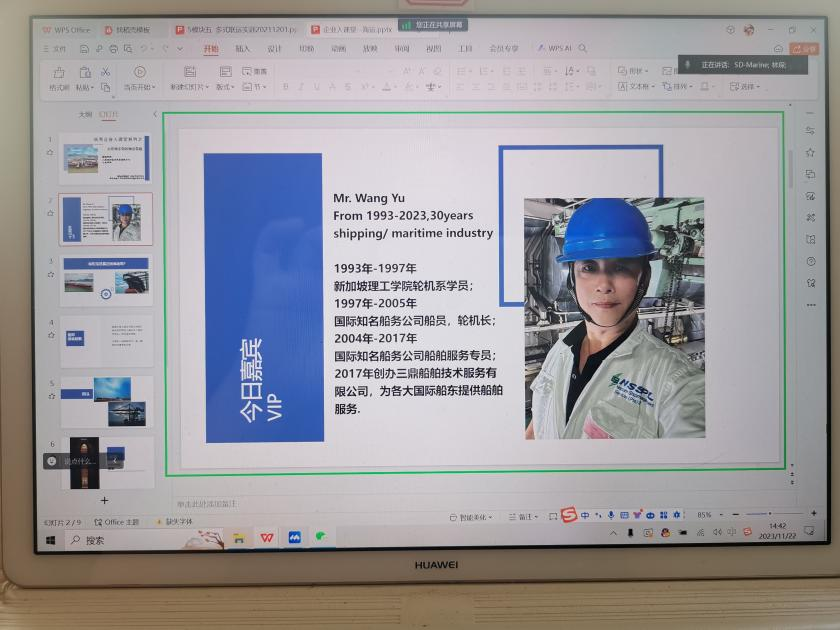Toggle the star marker beside slide 1
The height and width of the screenshot is (630, 840).
pos(51,153)
